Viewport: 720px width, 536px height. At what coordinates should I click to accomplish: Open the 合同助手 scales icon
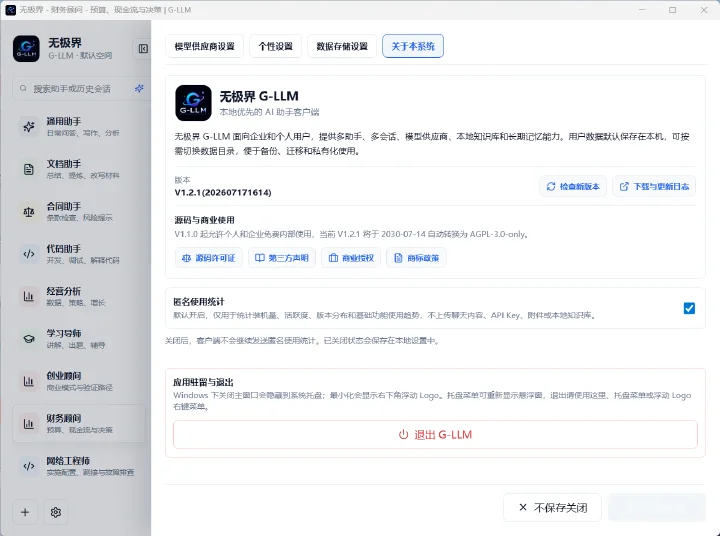click(x=29, y=211)
